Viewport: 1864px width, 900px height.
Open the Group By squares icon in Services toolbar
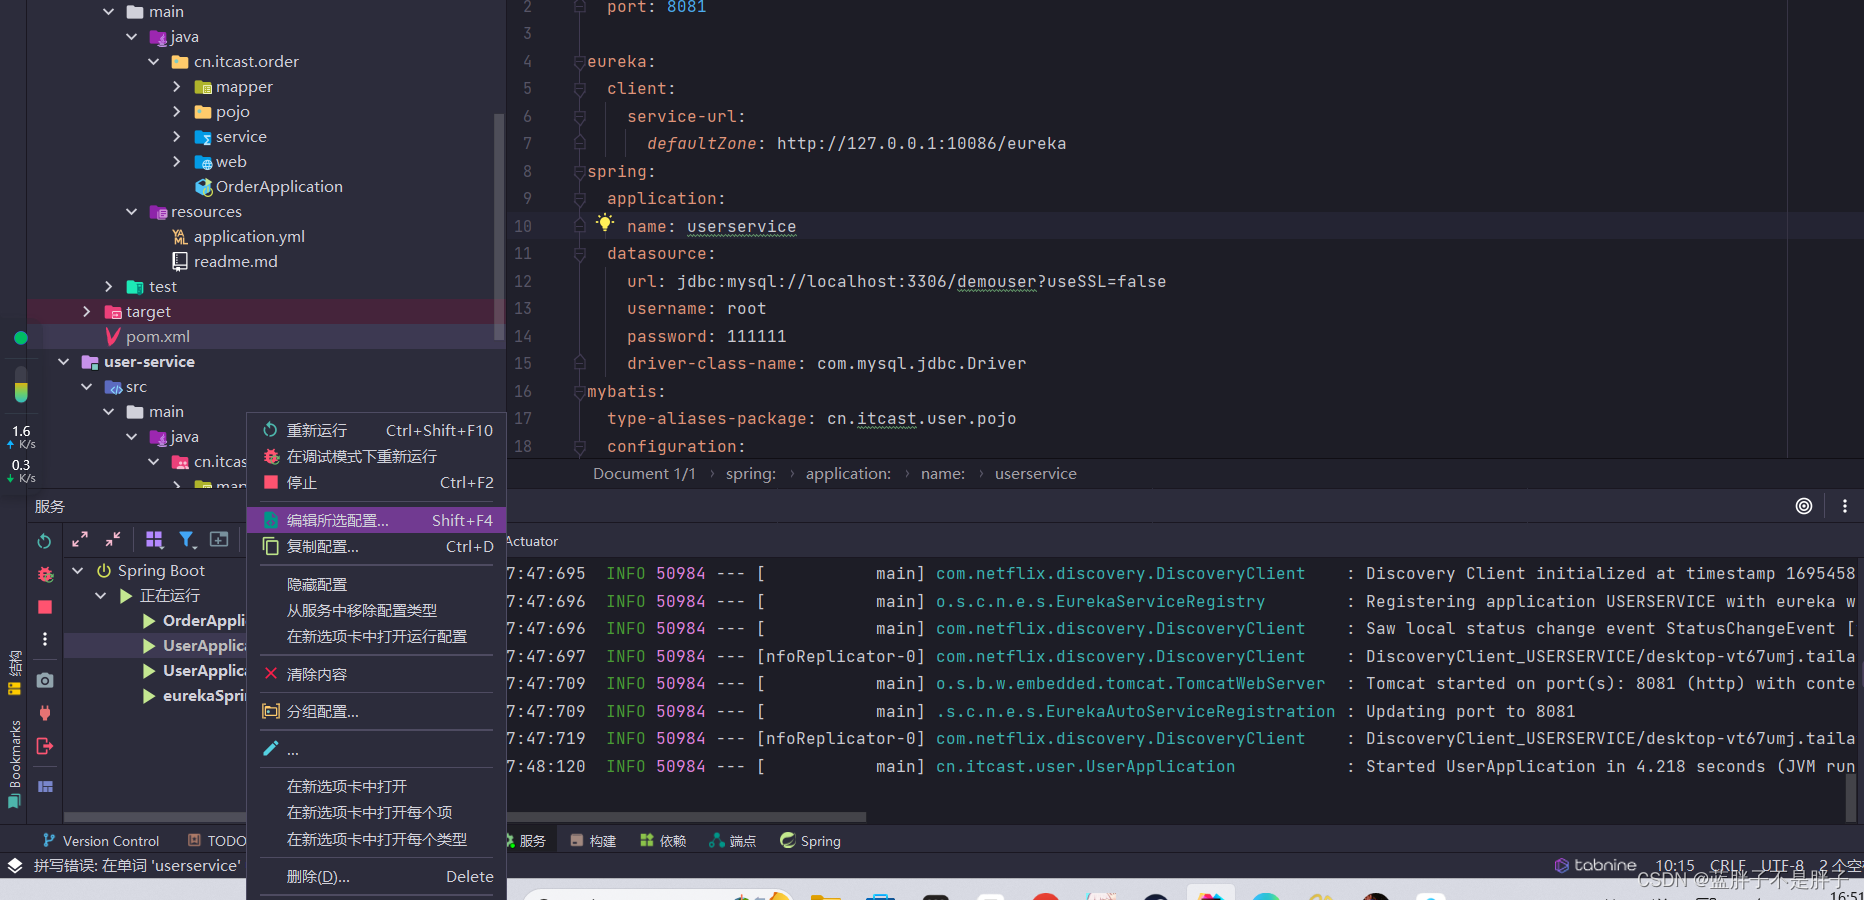tap(154, 540)
